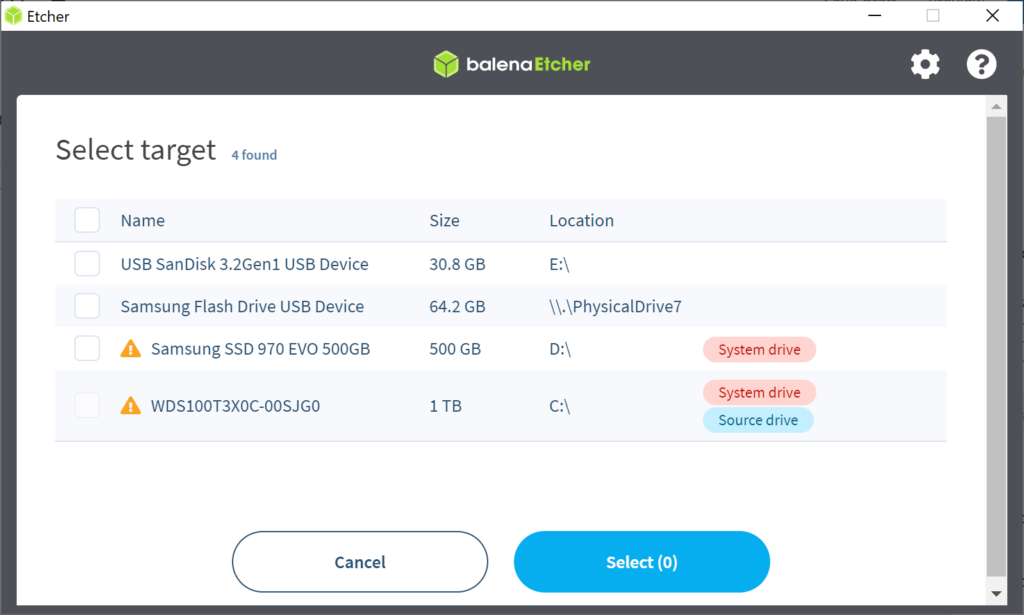
Task: Select the USB SanDisk 3.2Gen1 USB Device name
Action: [x=244, y=264]
